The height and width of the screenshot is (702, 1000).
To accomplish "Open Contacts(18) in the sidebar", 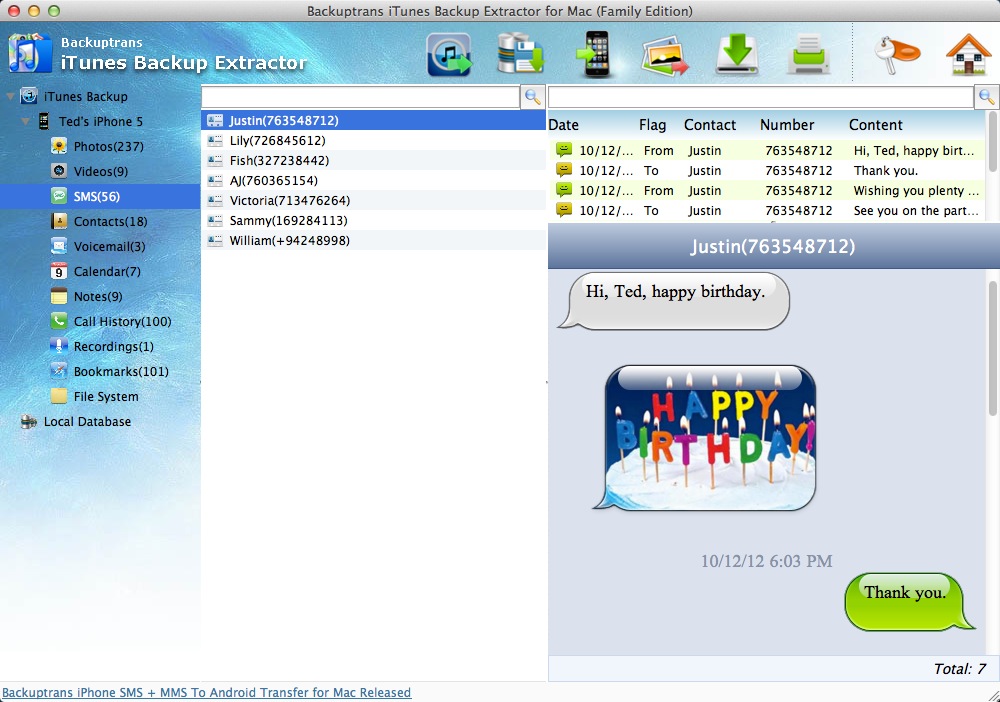I will click(110, 221).
